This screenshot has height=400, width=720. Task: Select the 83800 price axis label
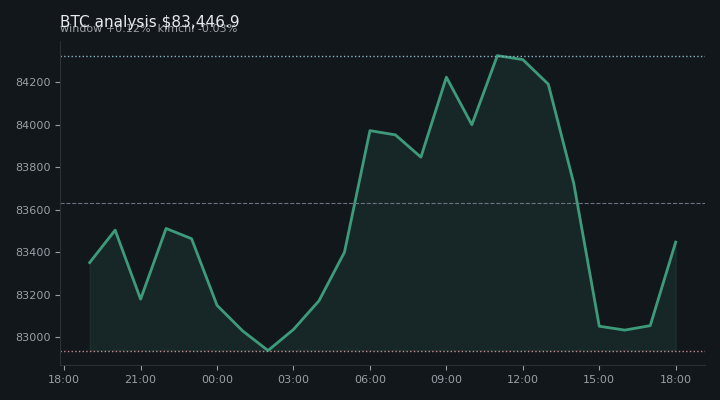pyautogui.click(x=33, y=168)
